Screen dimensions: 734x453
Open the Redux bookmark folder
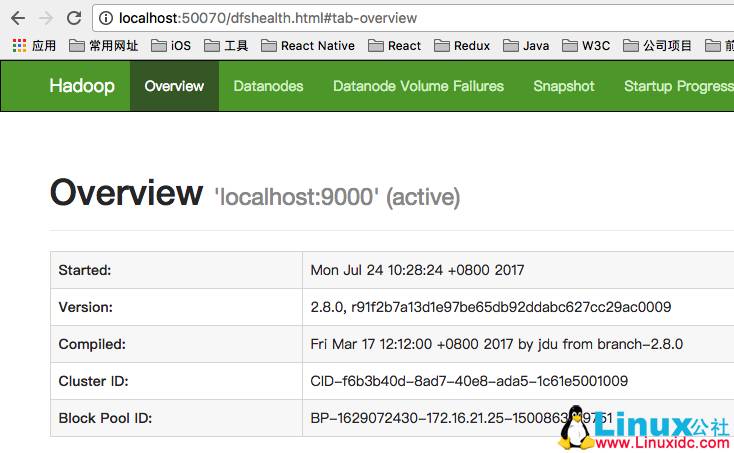pos(462,46)
